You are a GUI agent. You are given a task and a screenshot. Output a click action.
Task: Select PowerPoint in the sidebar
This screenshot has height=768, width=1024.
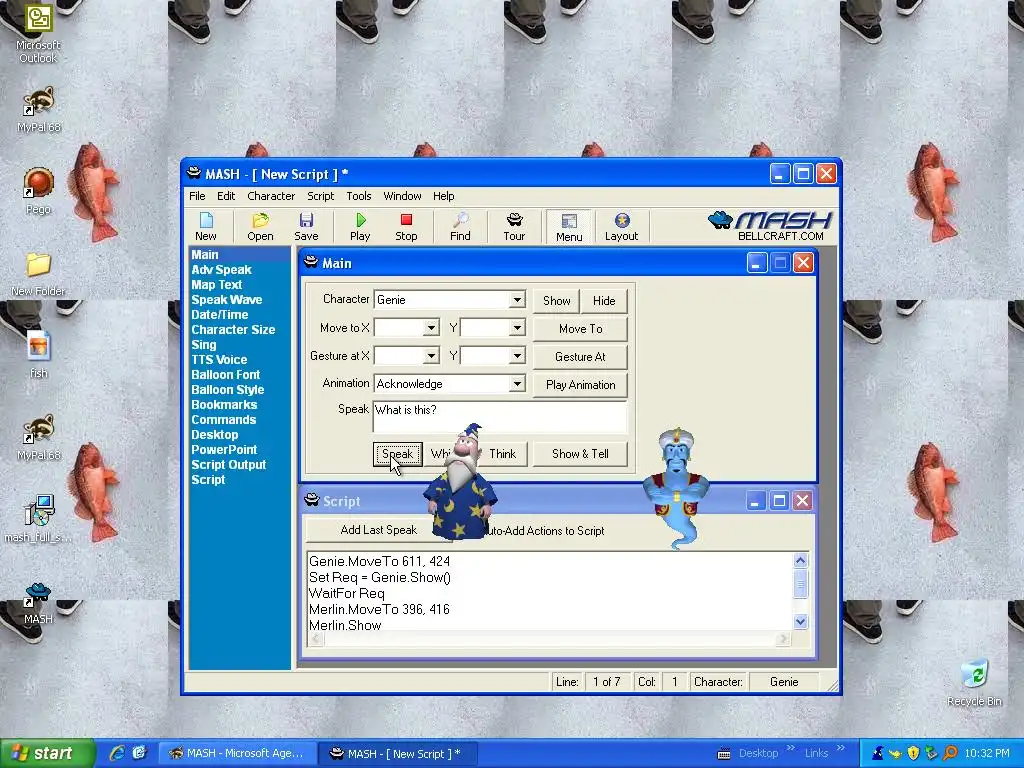[224, 450]
